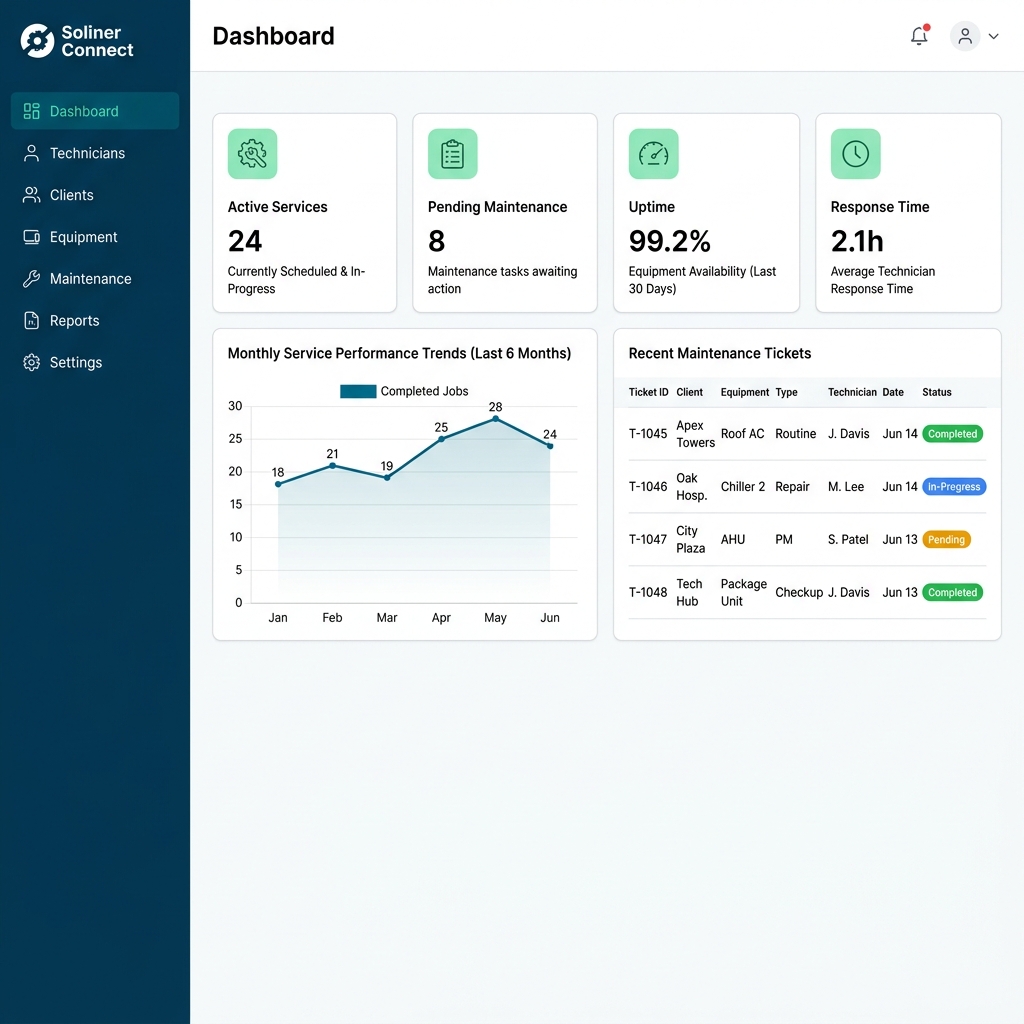The image size is (1024, 1024).
Task: Click the Feb data point labeled 21
Action: (x=332, y=466)
